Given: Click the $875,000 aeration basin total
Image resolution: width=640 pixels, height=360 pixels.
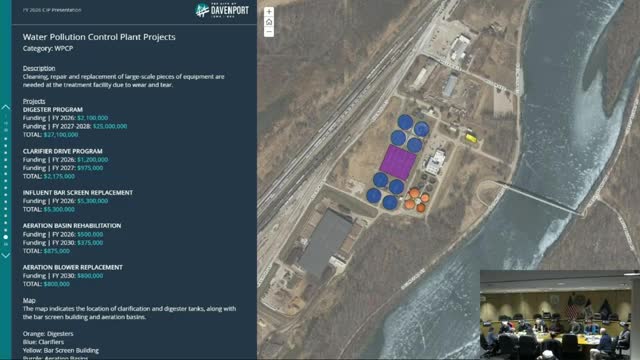Looking at the screenshot, I should coord(57,251).
